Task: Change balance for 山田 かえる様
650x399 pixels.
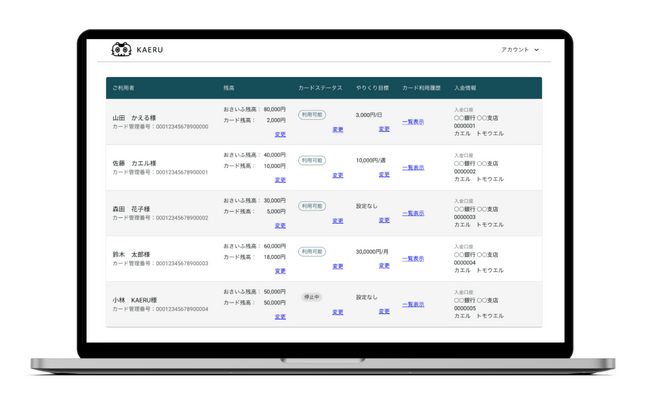Action: pos(280,134)
